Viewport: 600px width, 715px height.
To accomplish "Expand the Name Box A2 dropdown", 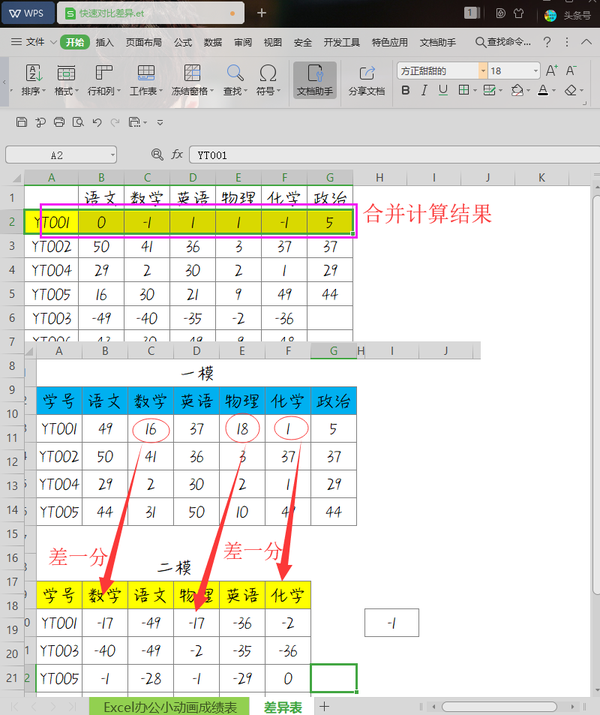I will click(112, 155).
